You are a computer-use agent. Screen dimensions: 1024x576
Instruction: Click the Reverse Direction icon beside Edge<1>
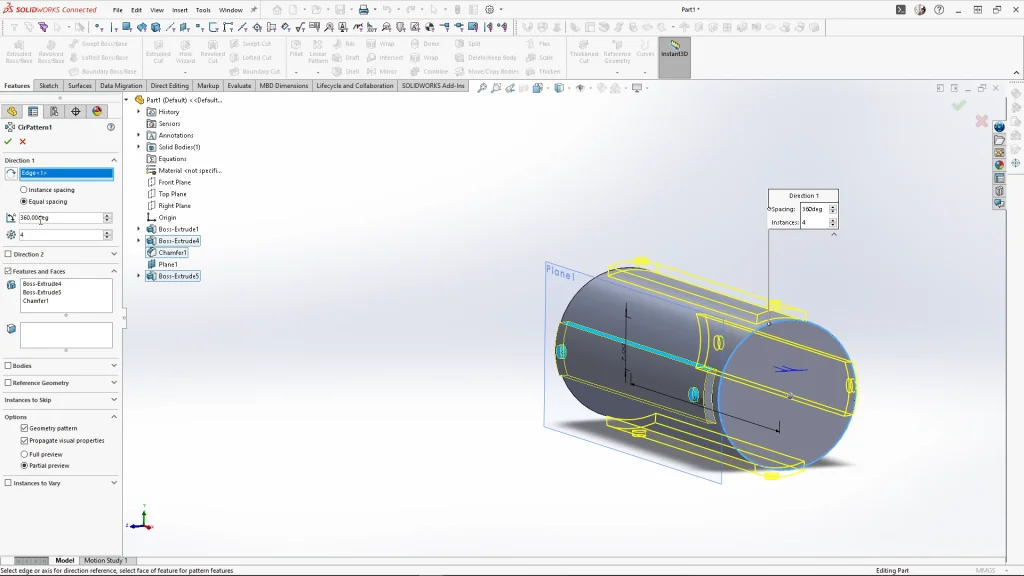point(11,174)
